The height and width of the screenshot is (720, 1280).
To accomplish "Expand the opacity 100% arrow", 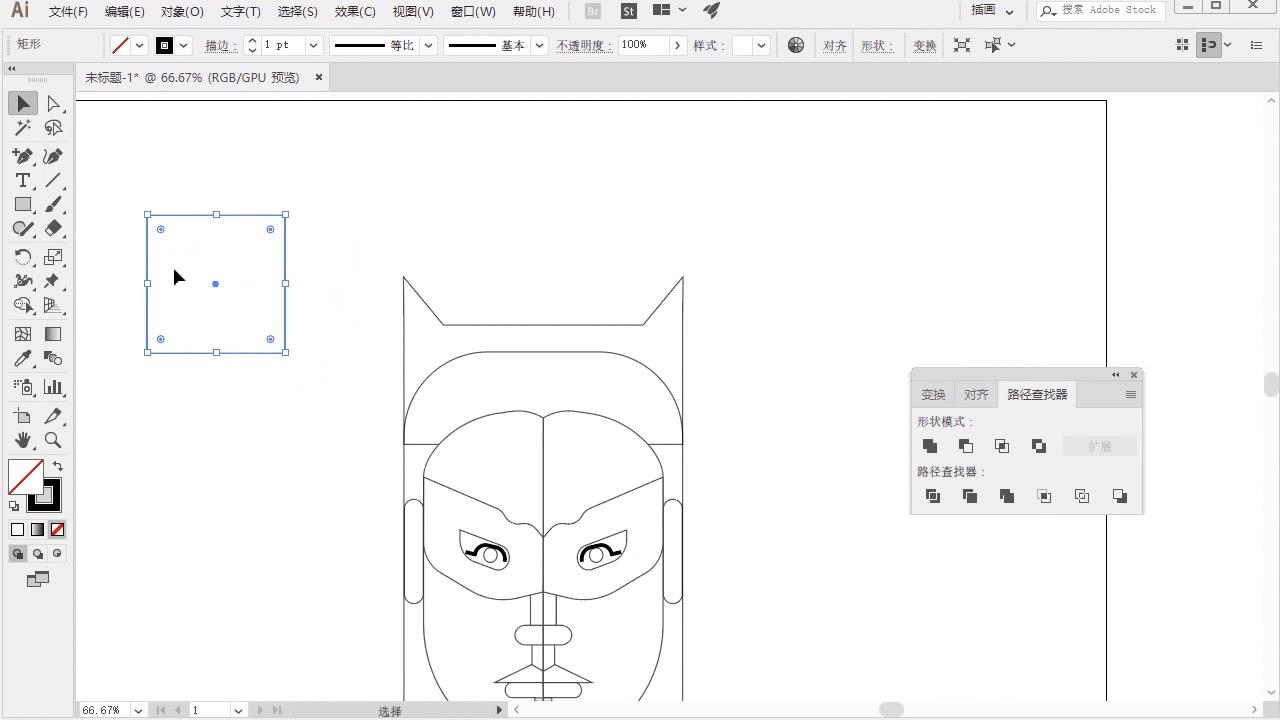I will point(677,45).
